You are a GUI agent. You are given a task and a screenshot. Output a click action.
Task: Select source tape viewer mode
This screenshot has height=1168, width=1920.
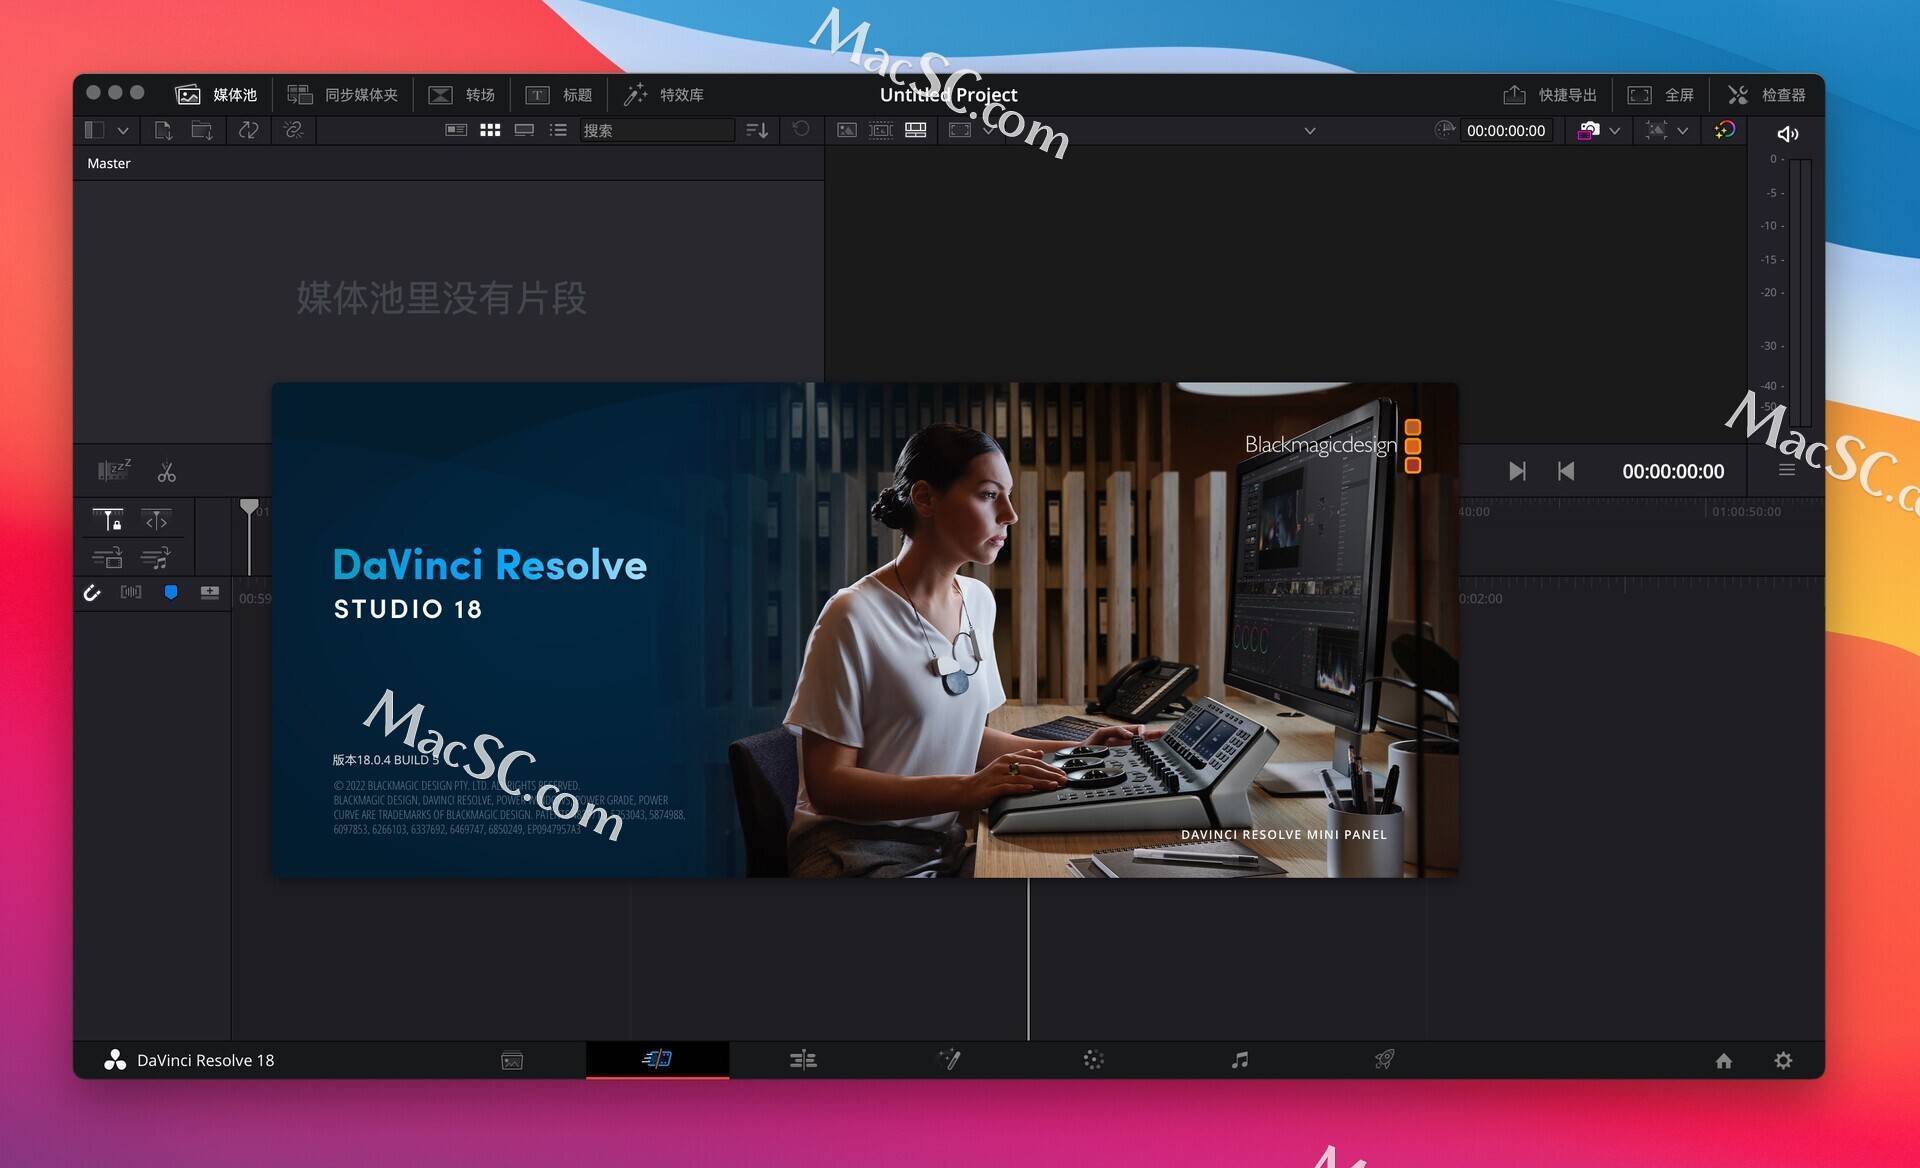point(881,130)
